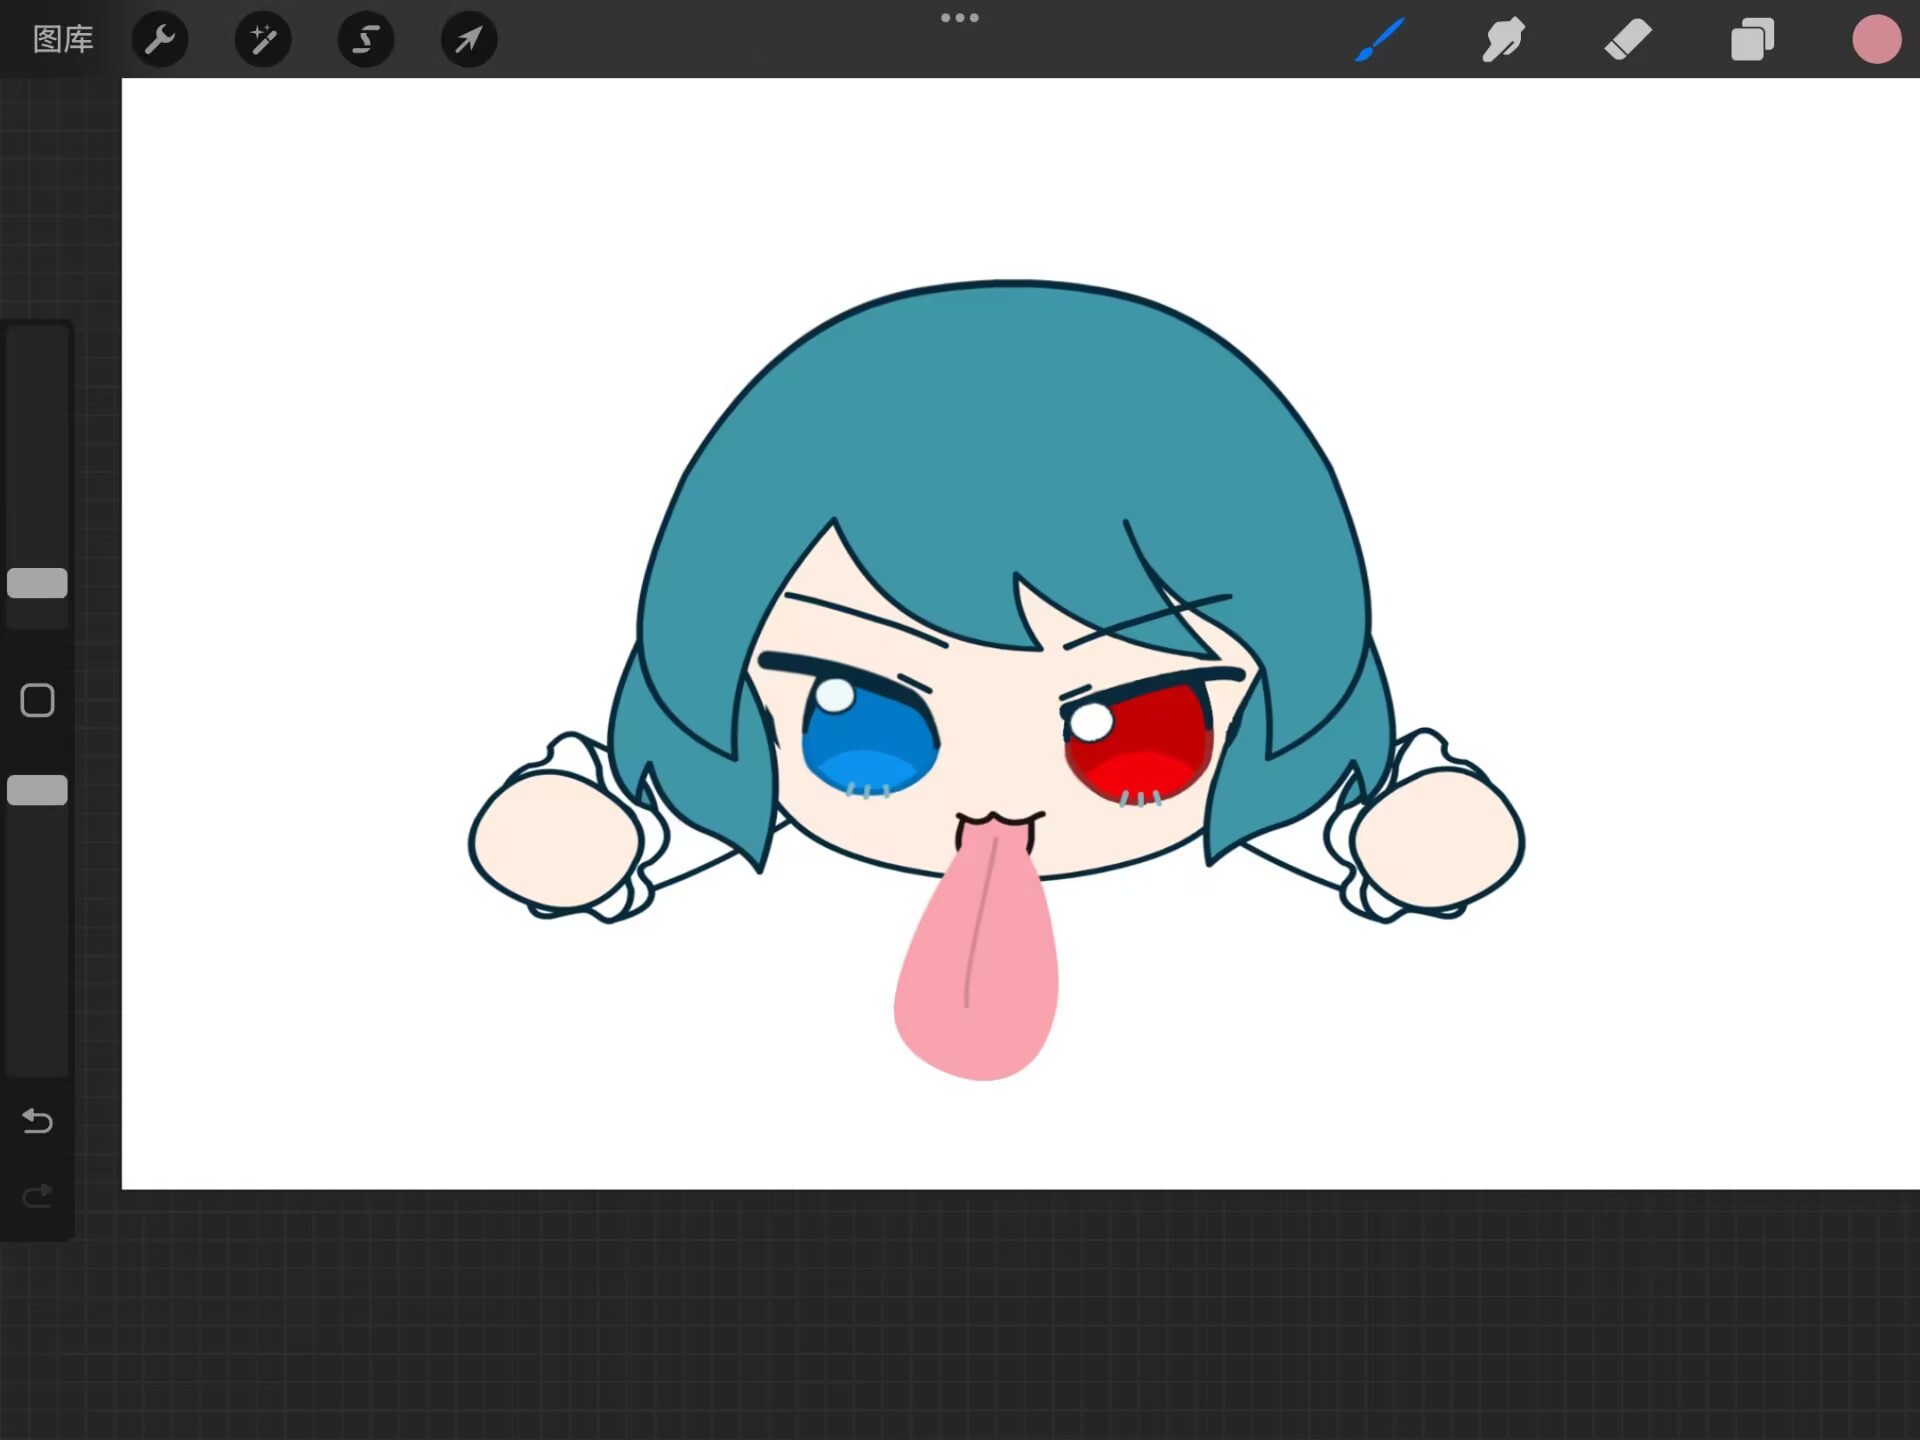Image resolution: width=1920 pixels, height=1440 pixels.
Task: Select the Brush tool
Action: coord(1380,40)
